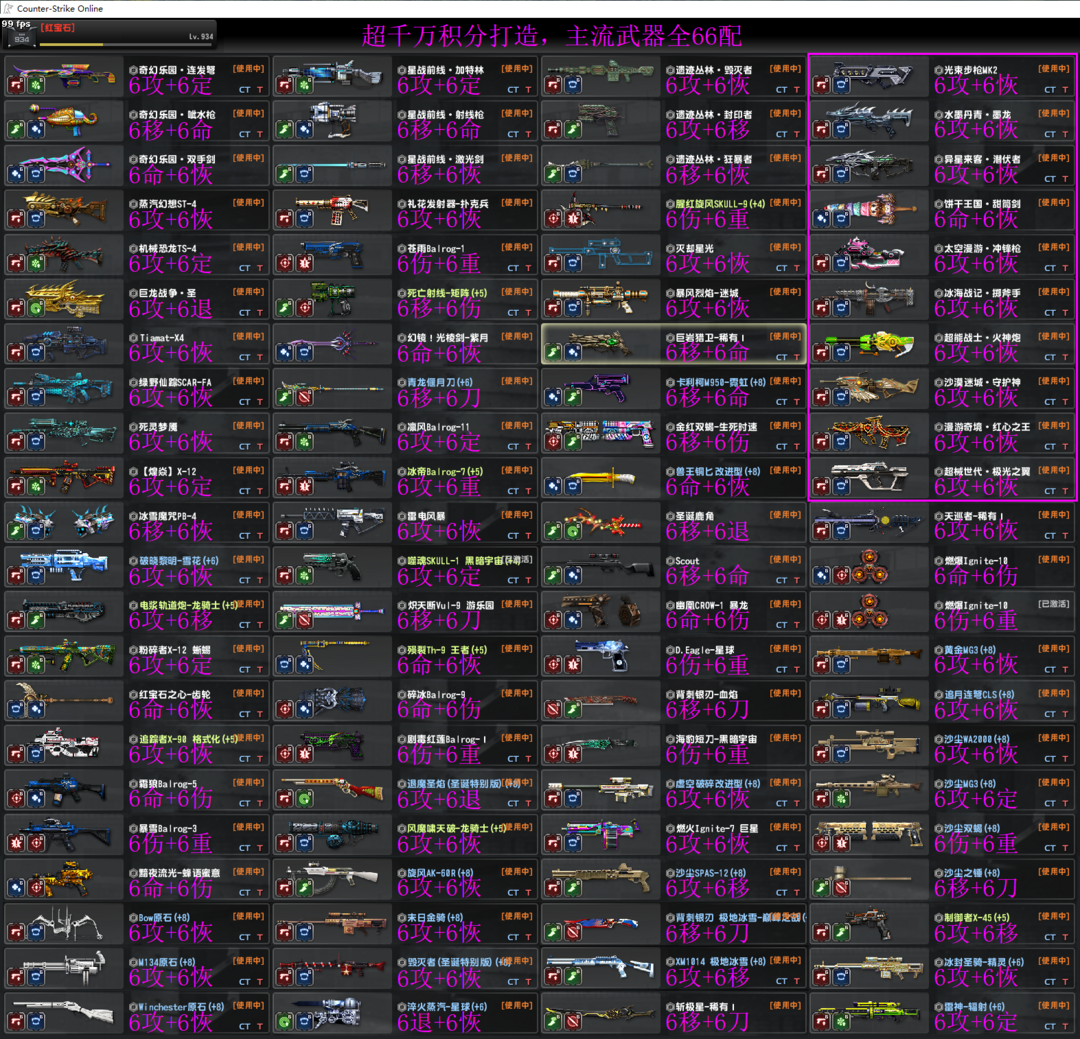Select the Bow原石 weapon thumbnail
Viewport: 1080px width, 1039px height.
(64, 923)
